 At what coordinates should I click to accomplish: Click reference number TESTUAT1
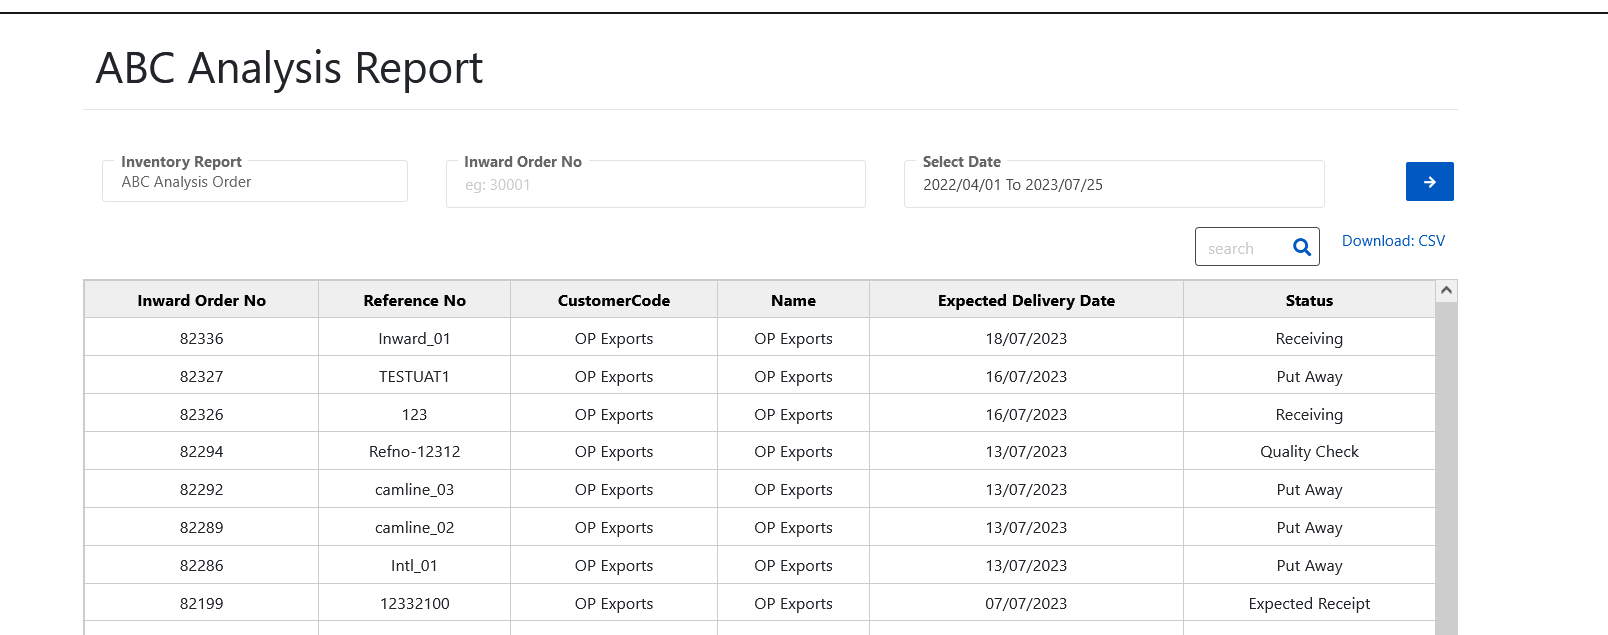pyautogui.click(x=414, y=377)
